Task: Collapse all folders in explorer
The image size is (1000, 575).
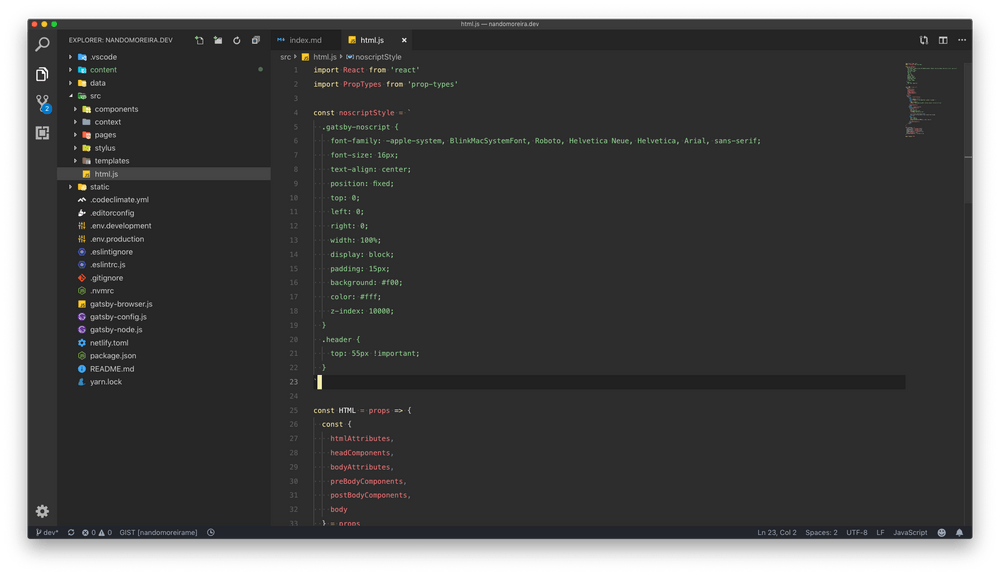Action: [256, 40]
